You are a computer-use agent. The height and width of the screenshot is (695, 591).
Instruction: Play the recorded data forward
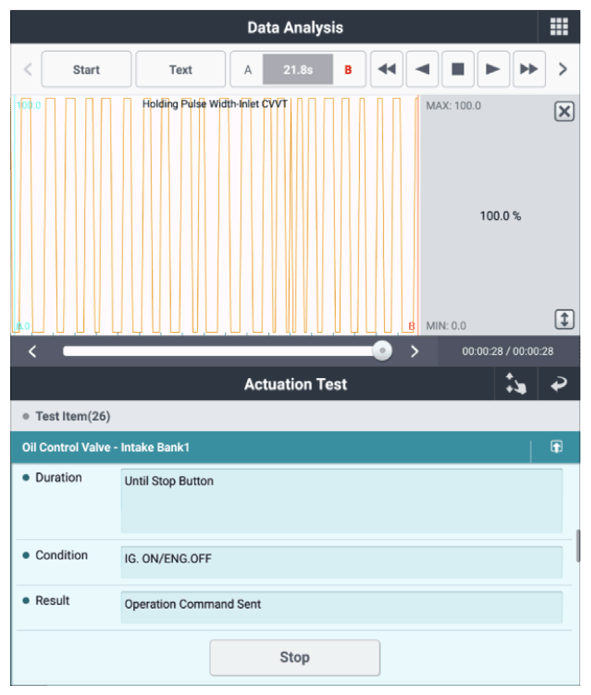tap(493, 69)
